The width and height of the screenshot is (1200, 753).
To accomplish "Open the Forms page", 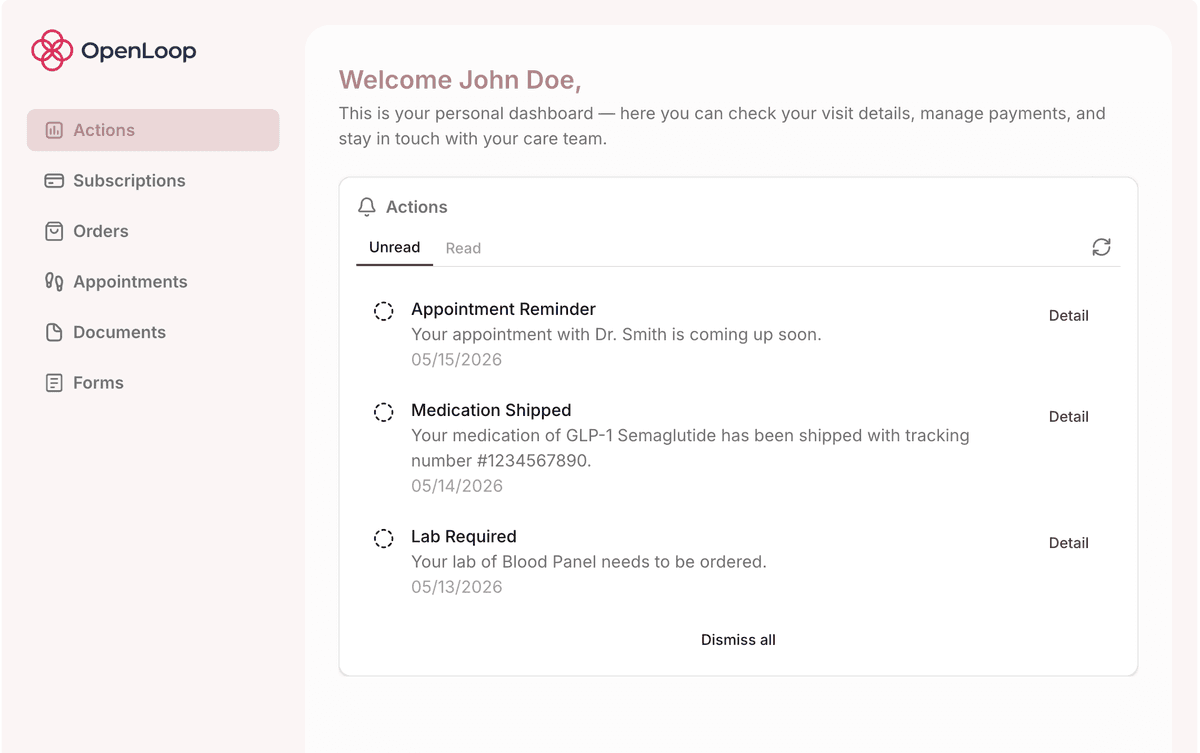I will 153,383.
